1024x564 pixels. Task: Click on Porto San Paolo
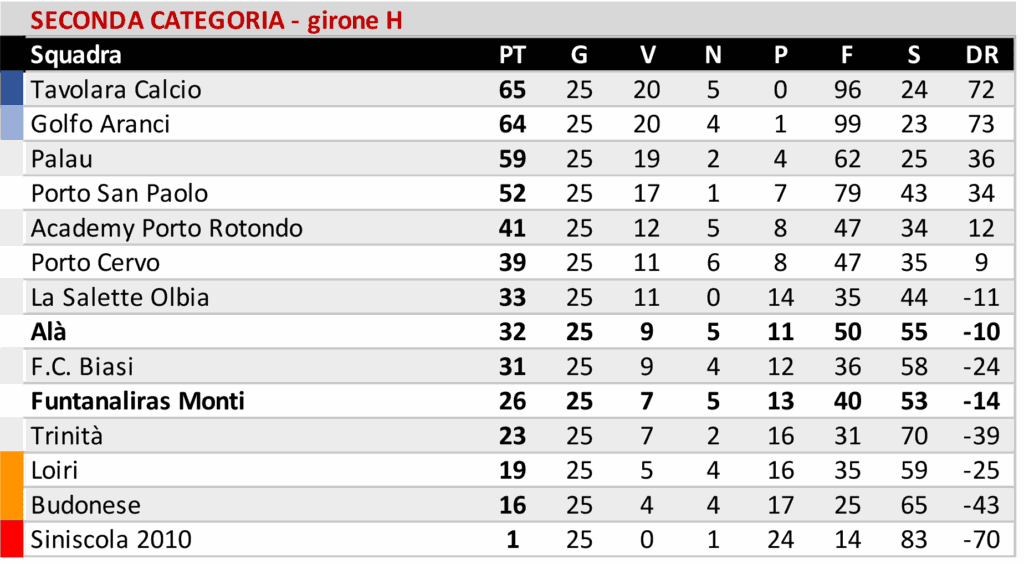pos(119,193)
